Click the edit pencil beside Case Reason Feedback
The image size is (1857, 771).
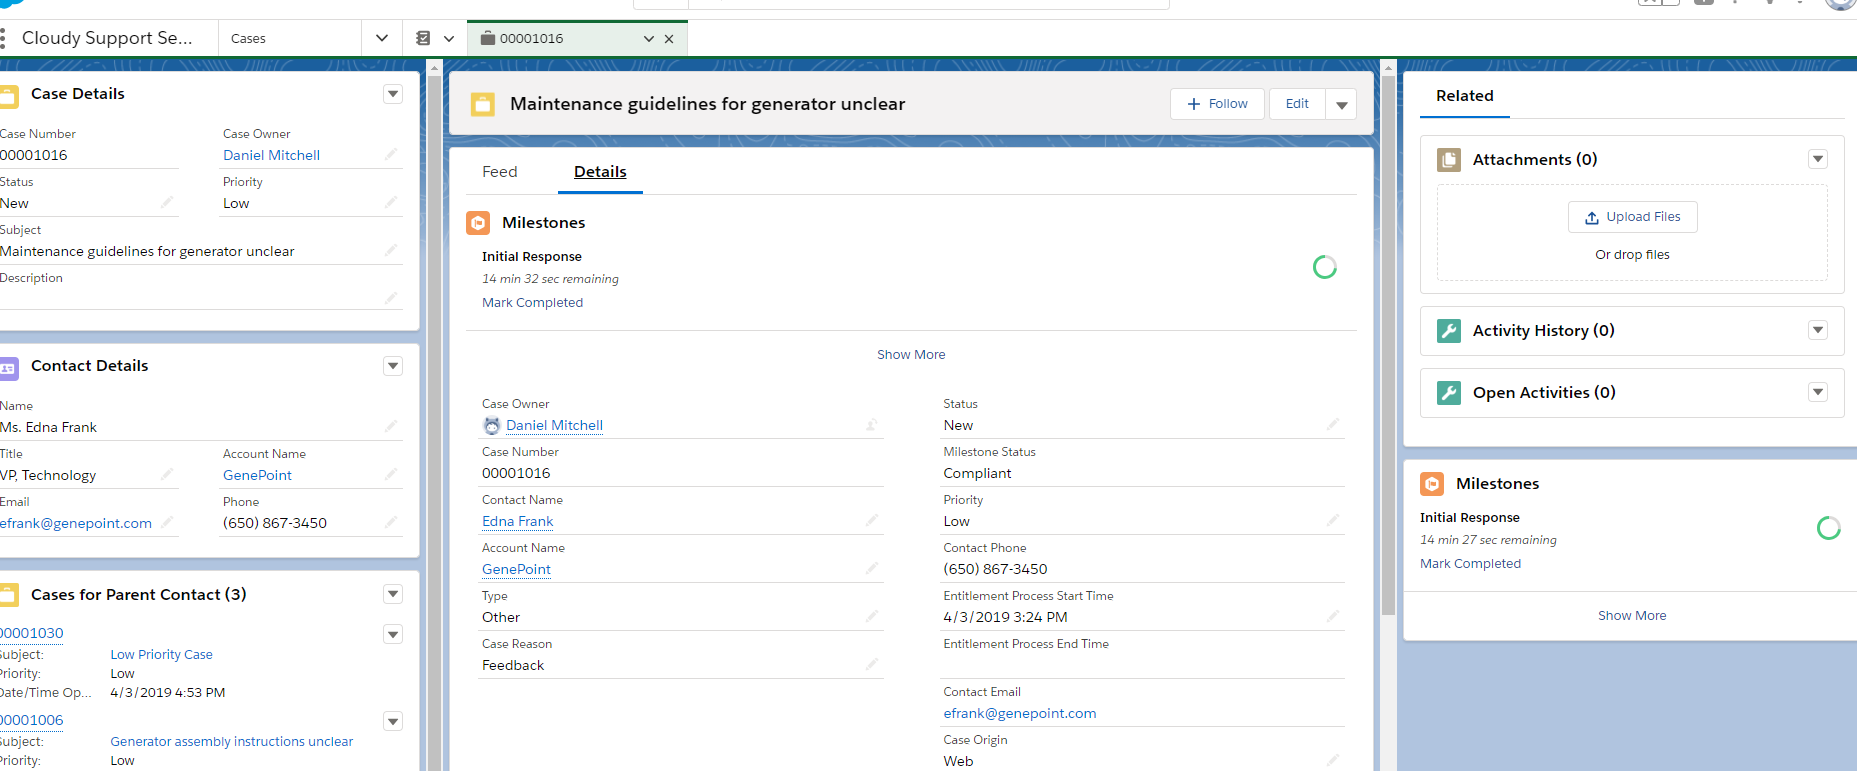pos(871,664)
